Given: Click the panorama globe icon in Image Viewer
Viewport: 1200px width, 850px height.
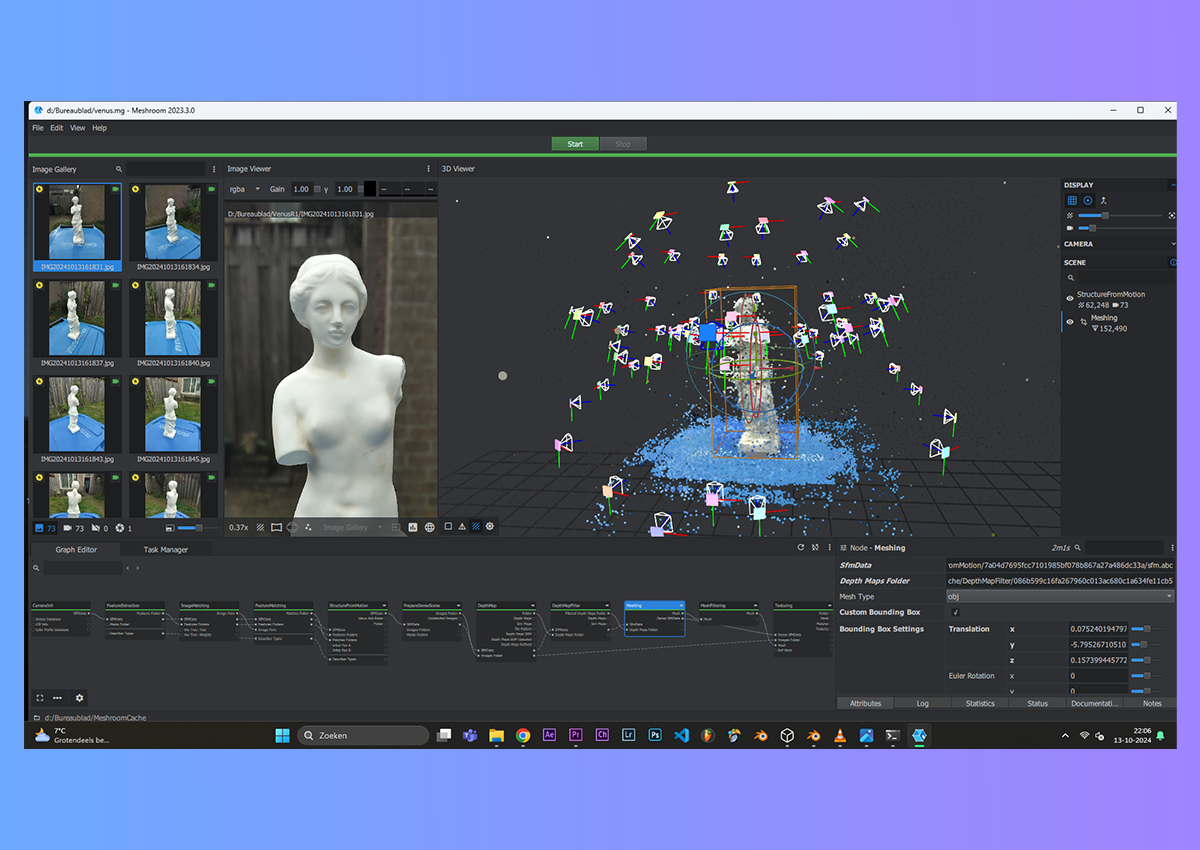Looking at the screenshot, I should point(429,527).
